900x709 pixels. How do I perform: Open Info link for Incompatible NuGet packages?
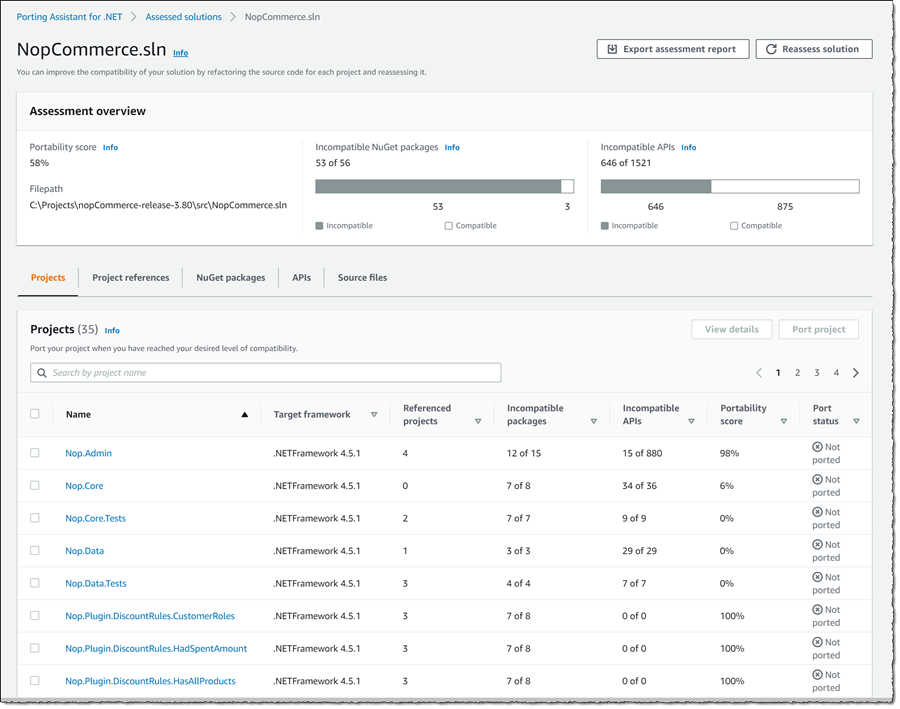452,148
